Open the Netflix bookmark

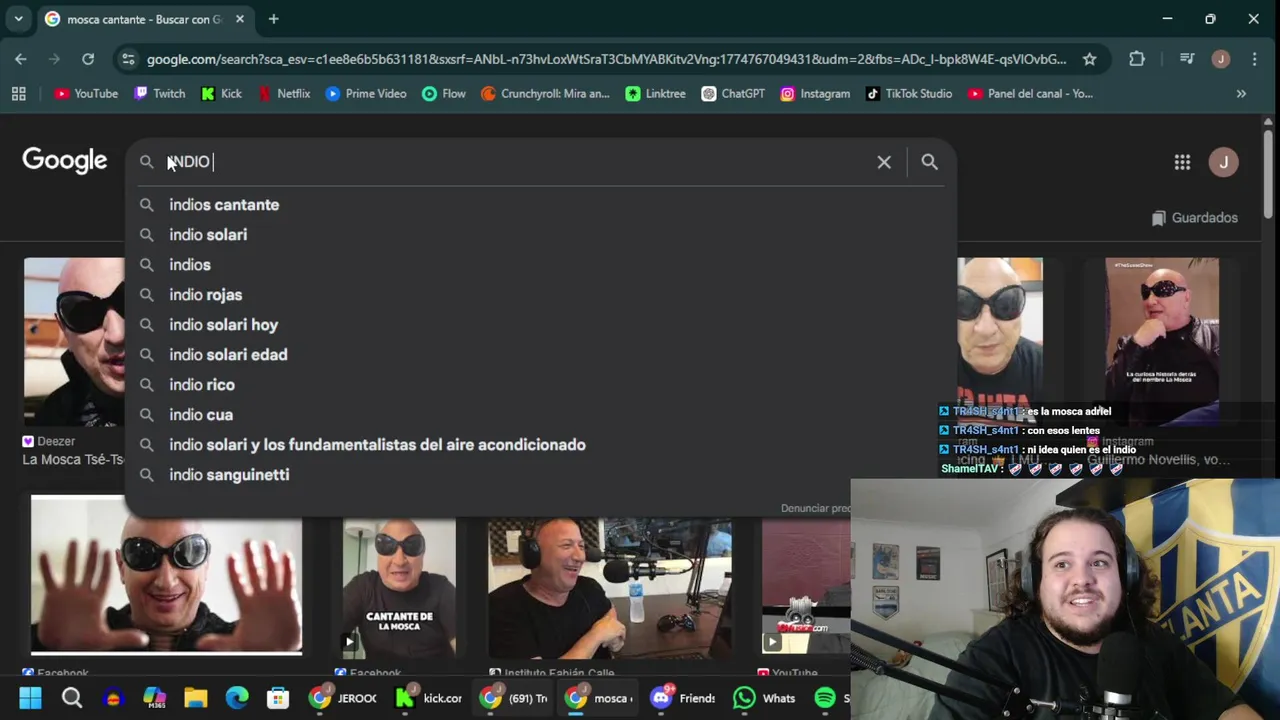click(x=283, y=93)
